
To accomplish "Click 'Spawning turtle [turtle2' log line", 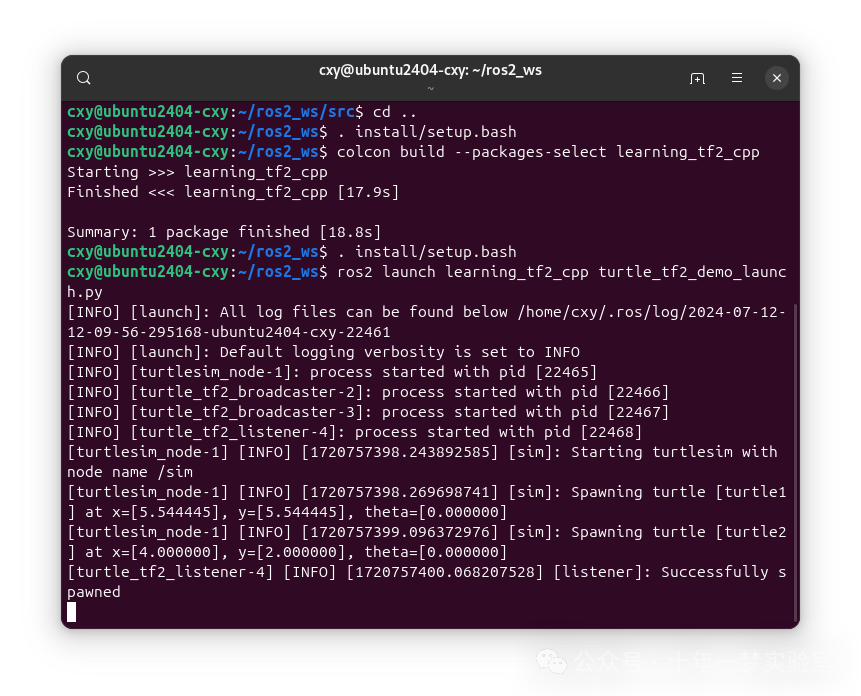I will pos(426,532).
